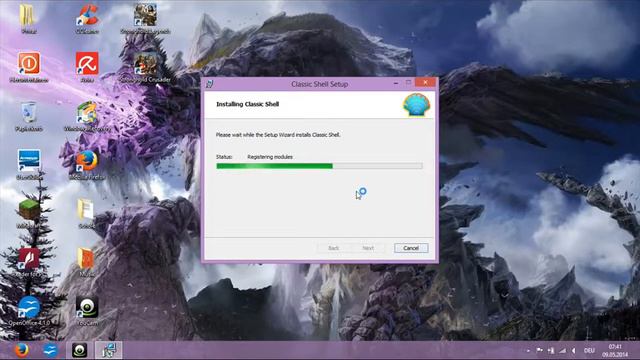The height and width of the screenshot is (360, 640).
Task: Cancel the Classic Shell installation
Action: pos(411,248)
